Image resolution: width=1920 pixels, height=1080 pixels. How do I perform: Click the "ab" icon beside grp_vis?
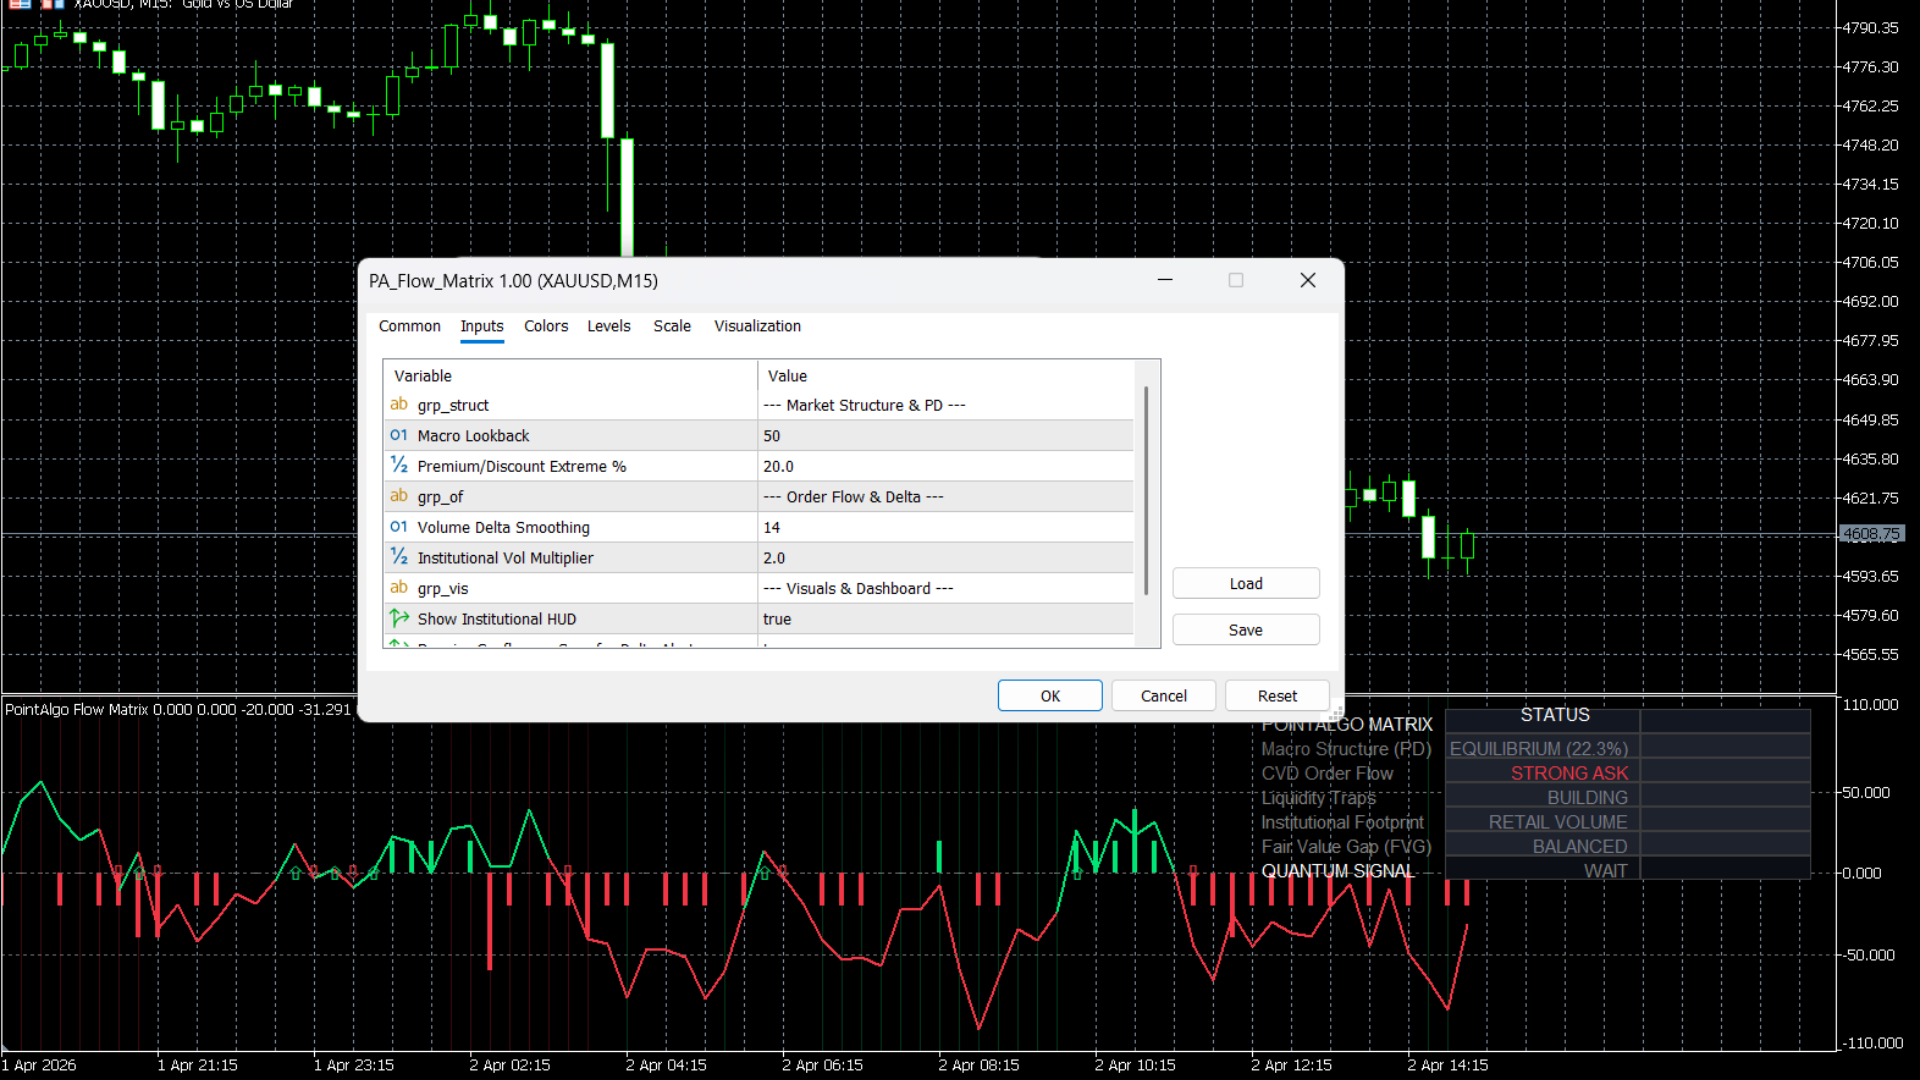pos(399,588)
